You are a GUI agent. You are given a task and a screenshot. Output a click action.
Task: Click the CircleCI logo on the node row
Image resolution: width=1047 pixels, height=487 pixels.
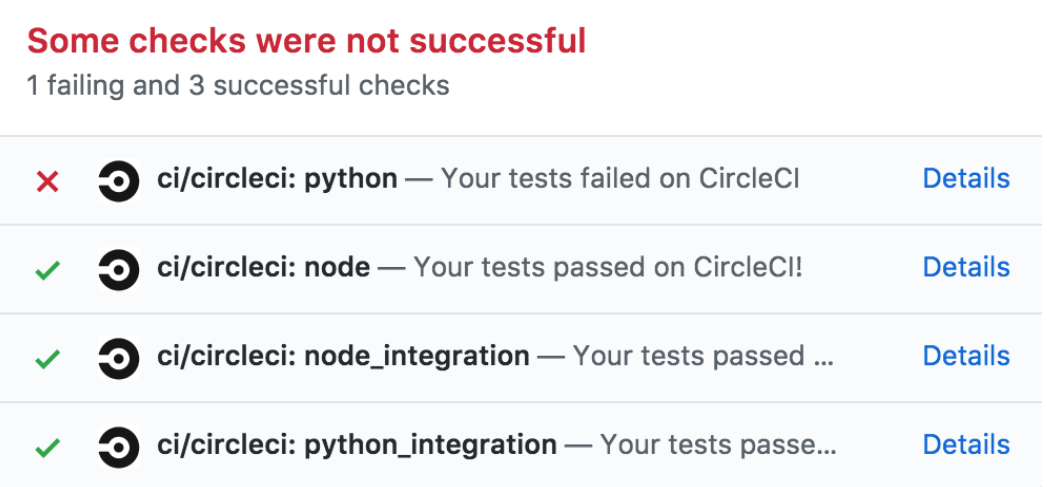click(x=118, y=269)
